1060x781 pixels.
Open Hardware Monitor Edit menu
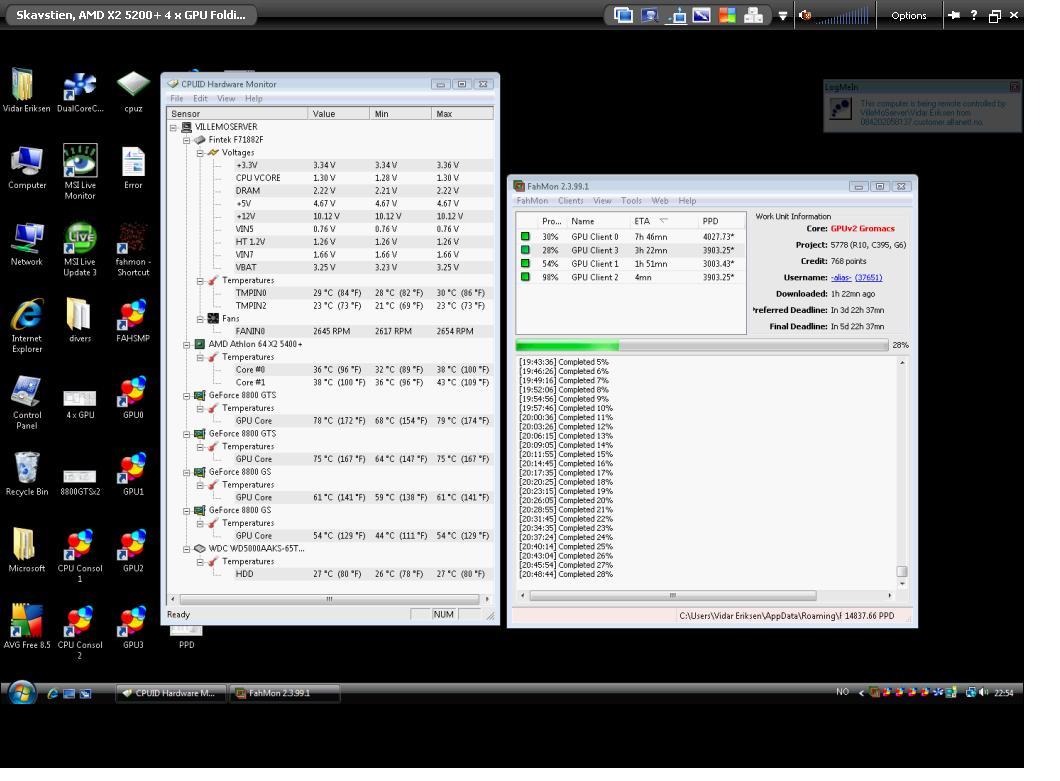click(x=200, y=99)
